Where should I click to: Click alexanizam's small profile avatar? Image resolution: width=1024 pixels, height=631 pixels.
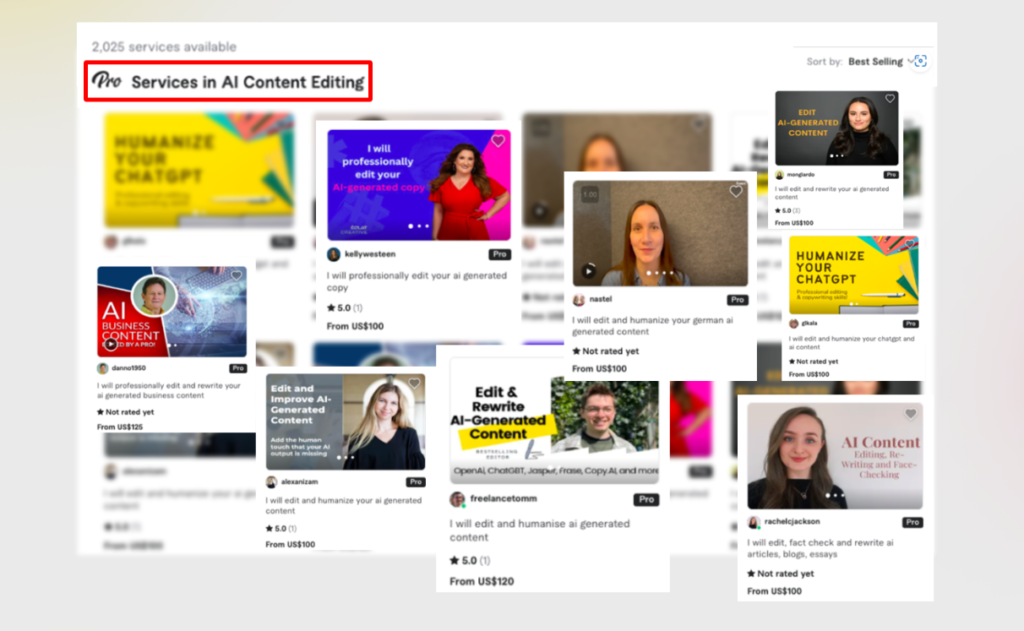[x=272, y=482]
